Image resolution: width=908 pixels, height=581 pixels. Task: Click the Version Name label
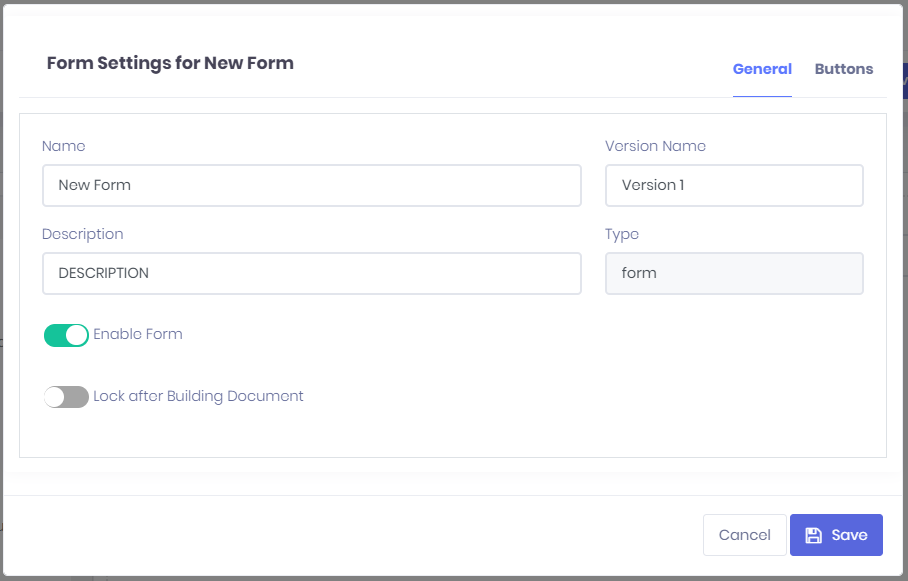pos(655,146)
